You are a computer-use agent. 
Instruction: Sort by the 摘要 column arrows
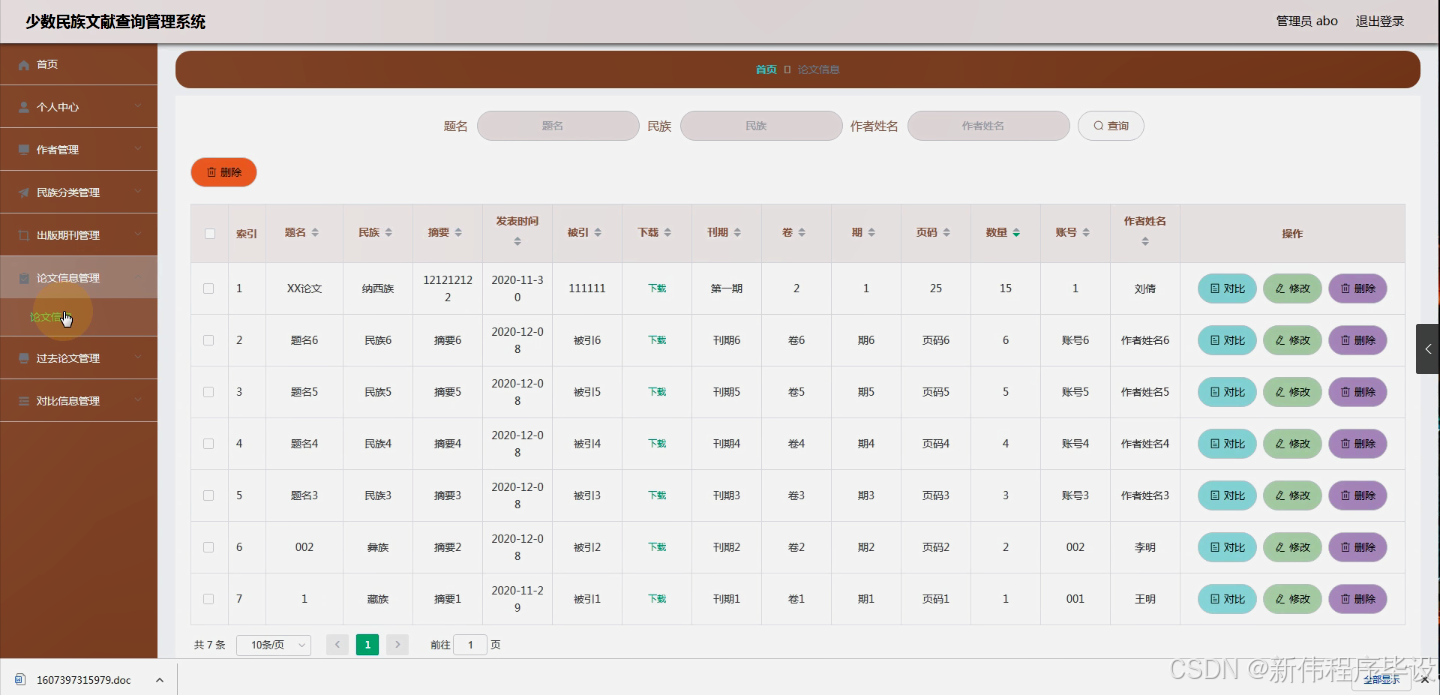(458, 233)
